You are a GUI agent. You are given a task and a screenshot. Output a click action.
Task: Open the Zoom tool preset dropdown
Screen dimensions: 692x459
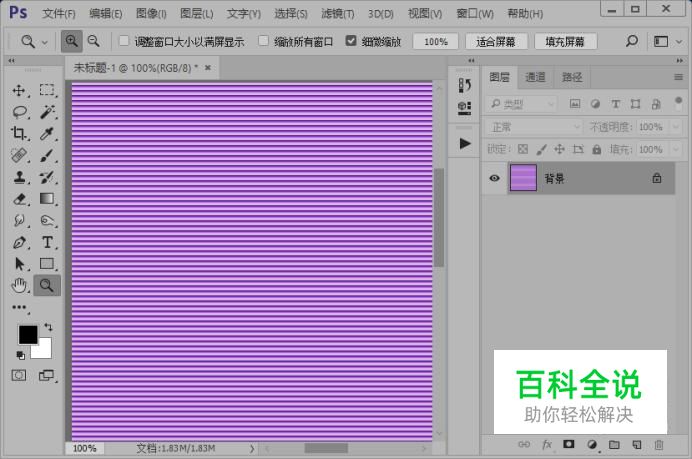pyautogui.click(x=45, y=42)
